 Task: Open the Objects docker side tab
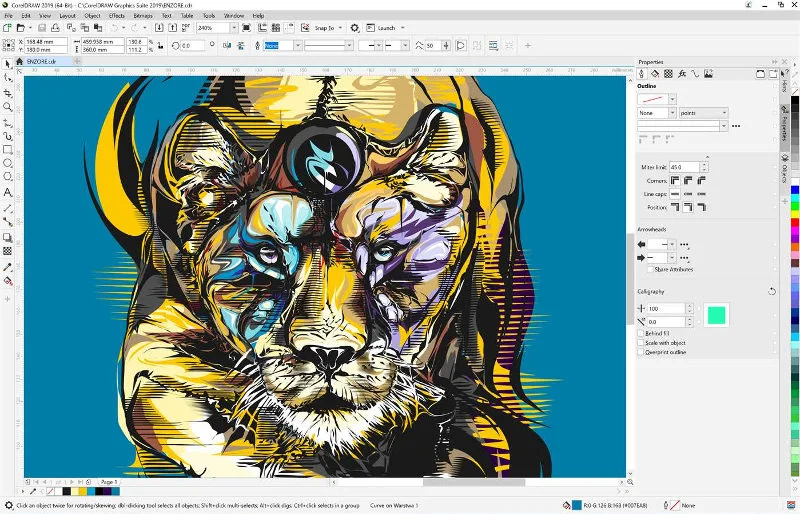click(x=784, y=170)
